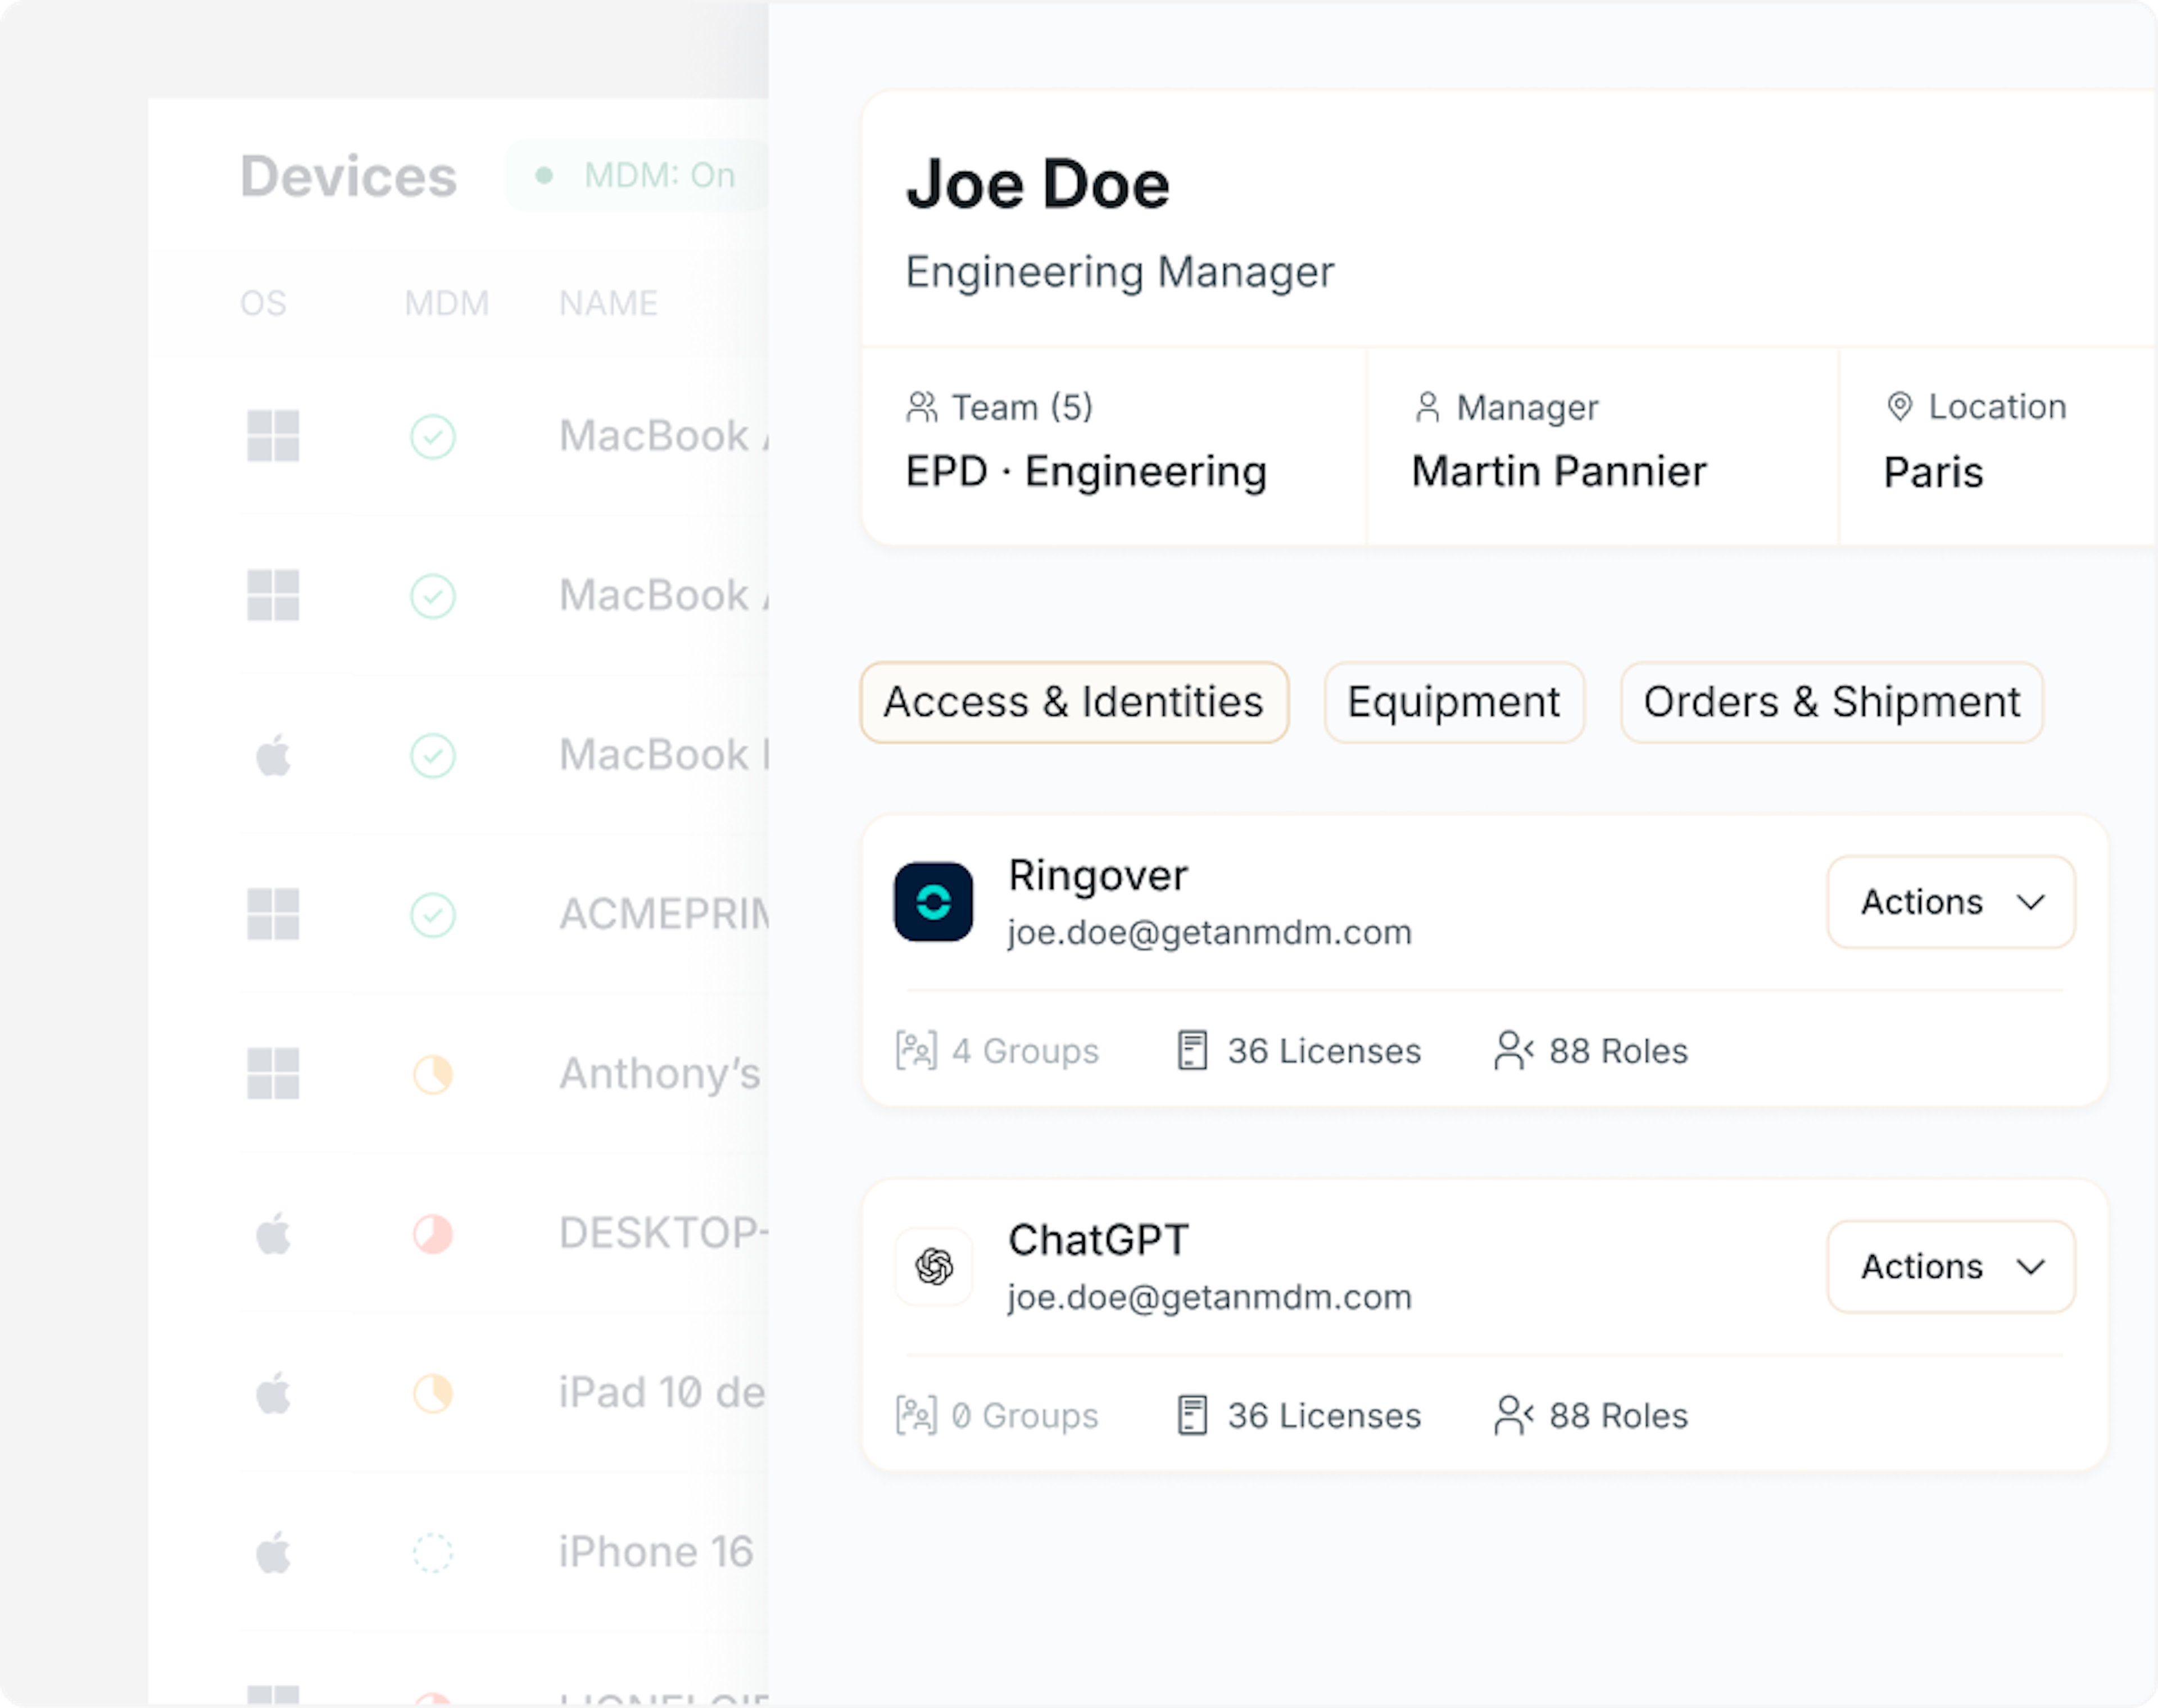Click the Location pin icon
2158x1708 pixels.
tap(1899, 406)
